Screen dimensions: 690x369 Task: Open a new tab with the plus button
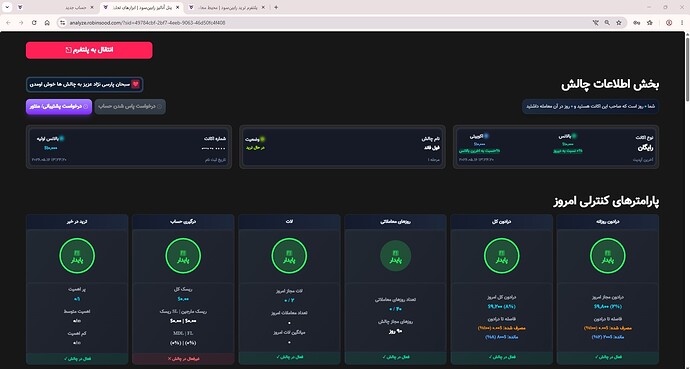click(x=276, y=7)
